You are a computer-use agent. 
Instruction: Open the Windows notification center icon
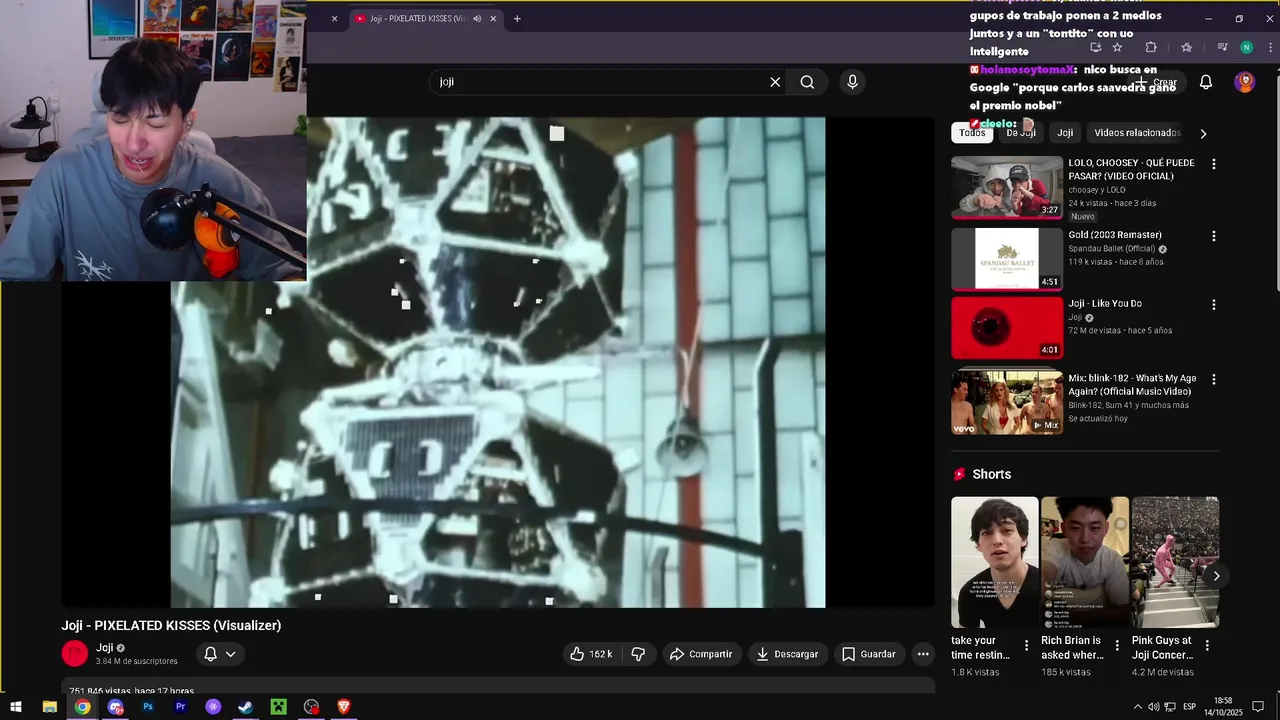1258,707
